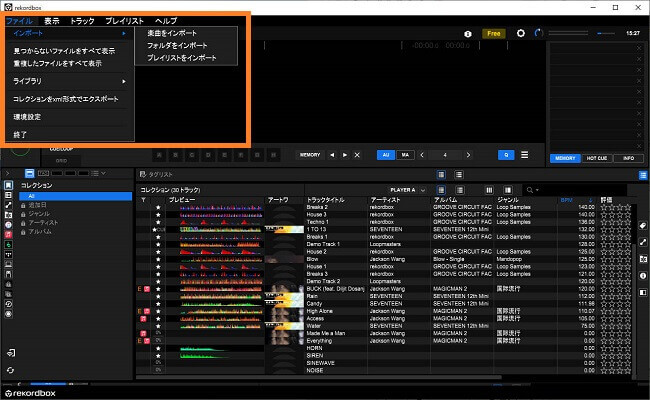650x400 pixels.
Task: Open the ヘルプ menu
Action: (166, 21)
